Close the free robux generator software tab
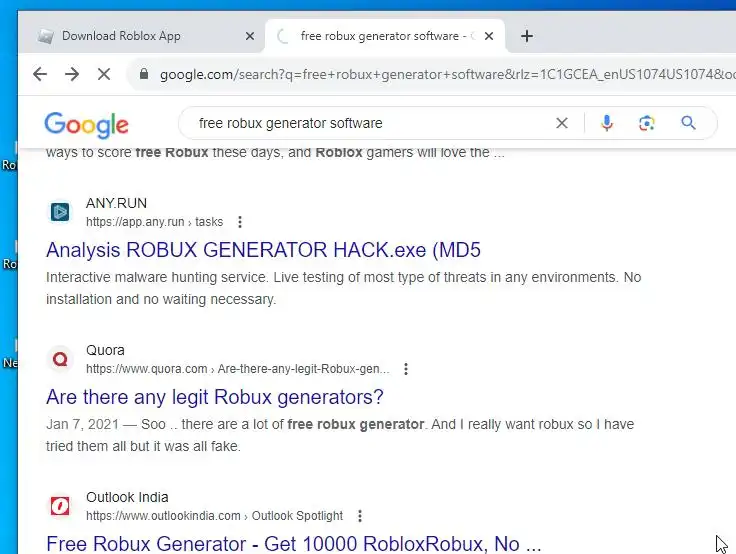 pos(489,36)
